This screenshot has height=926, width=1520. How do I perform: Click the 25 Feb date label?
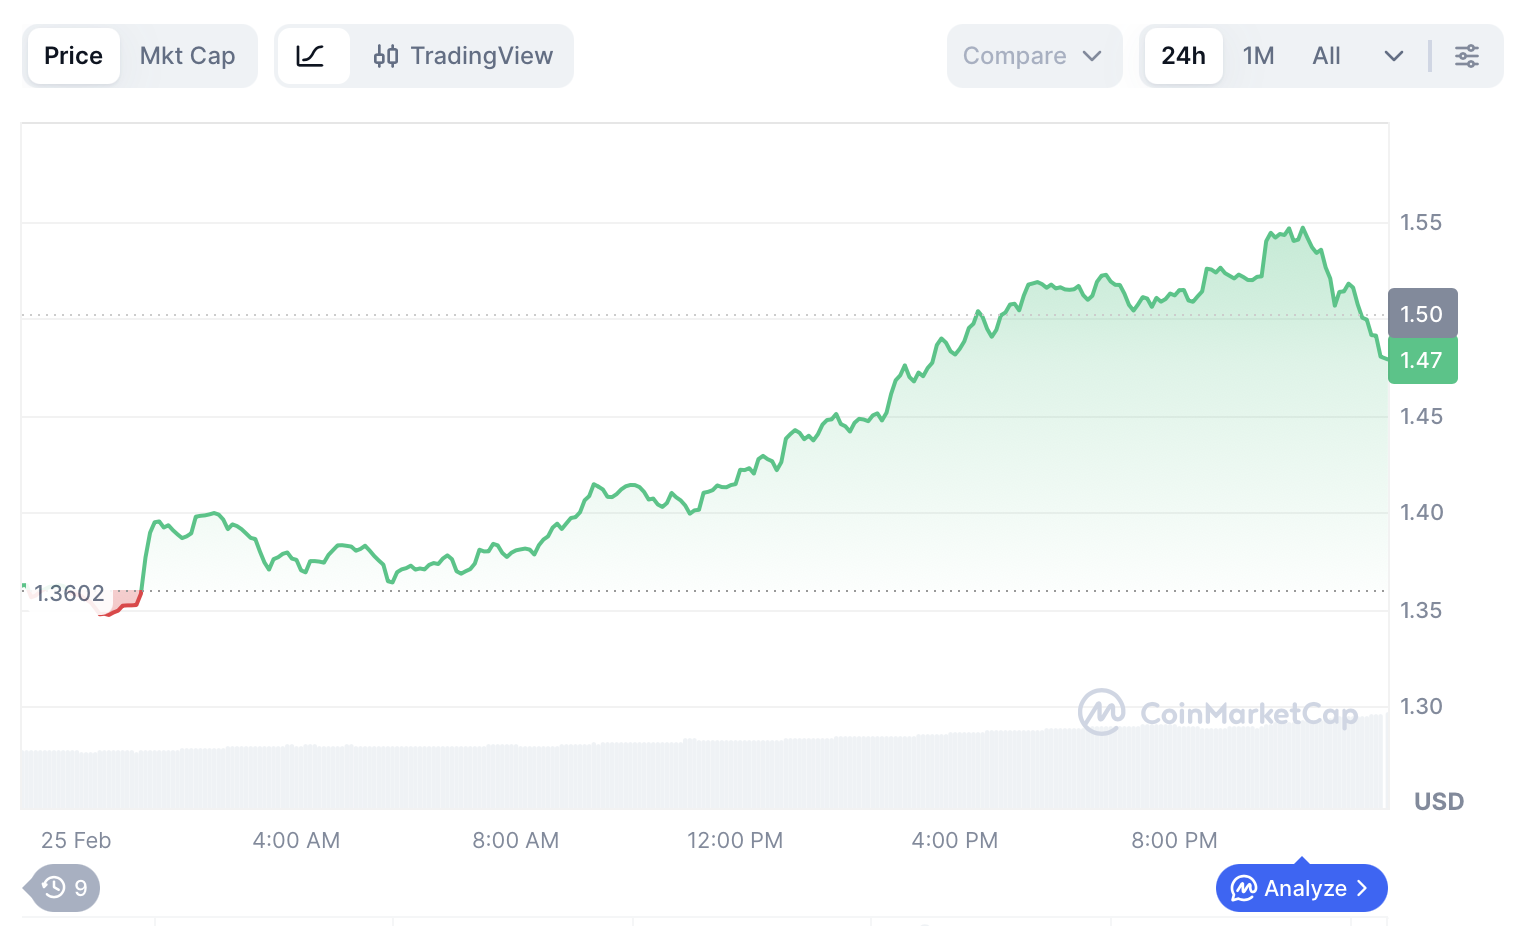pyautogui.click(x=76, y=841)
